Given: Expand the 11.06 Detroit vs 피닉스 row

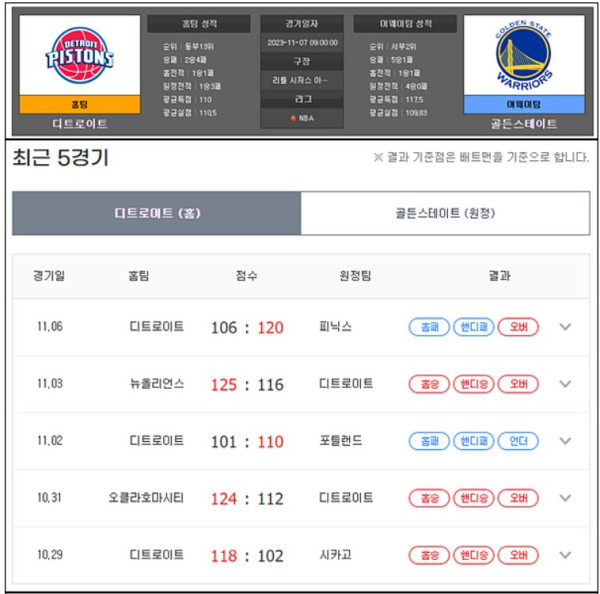Looking at the screenshot, I should point(566,327).
